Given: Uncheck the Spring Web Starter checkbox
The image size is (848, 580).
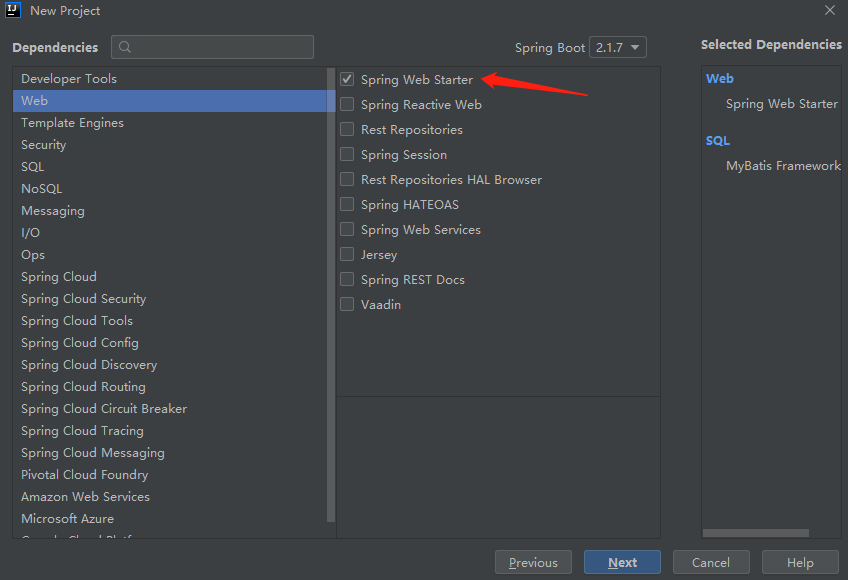Looking at the screenshot, I should pos(347,79).
